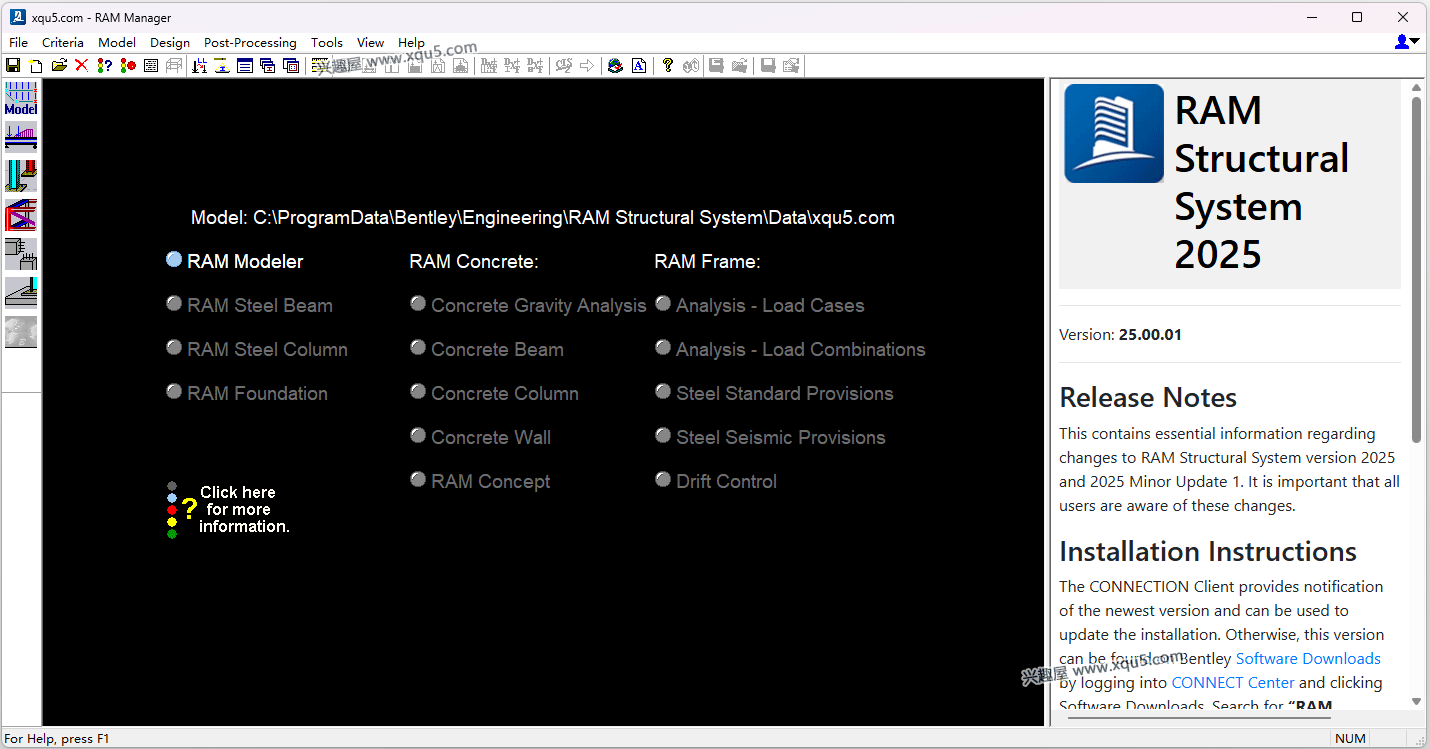1430x749 pixels.
Task: Open the Design menu
Action: pos(170,42)
